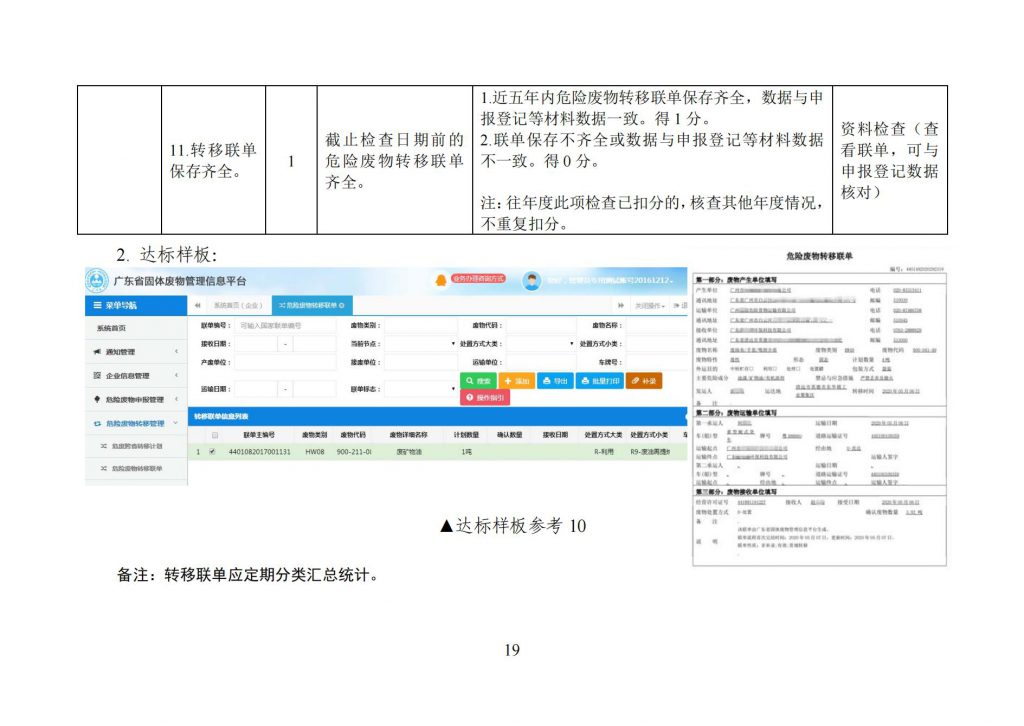The width and height of the screenshot is (1024, 726).
Task: Click the 危险废物申报管理 icon
Action: (x=97, y=399)
